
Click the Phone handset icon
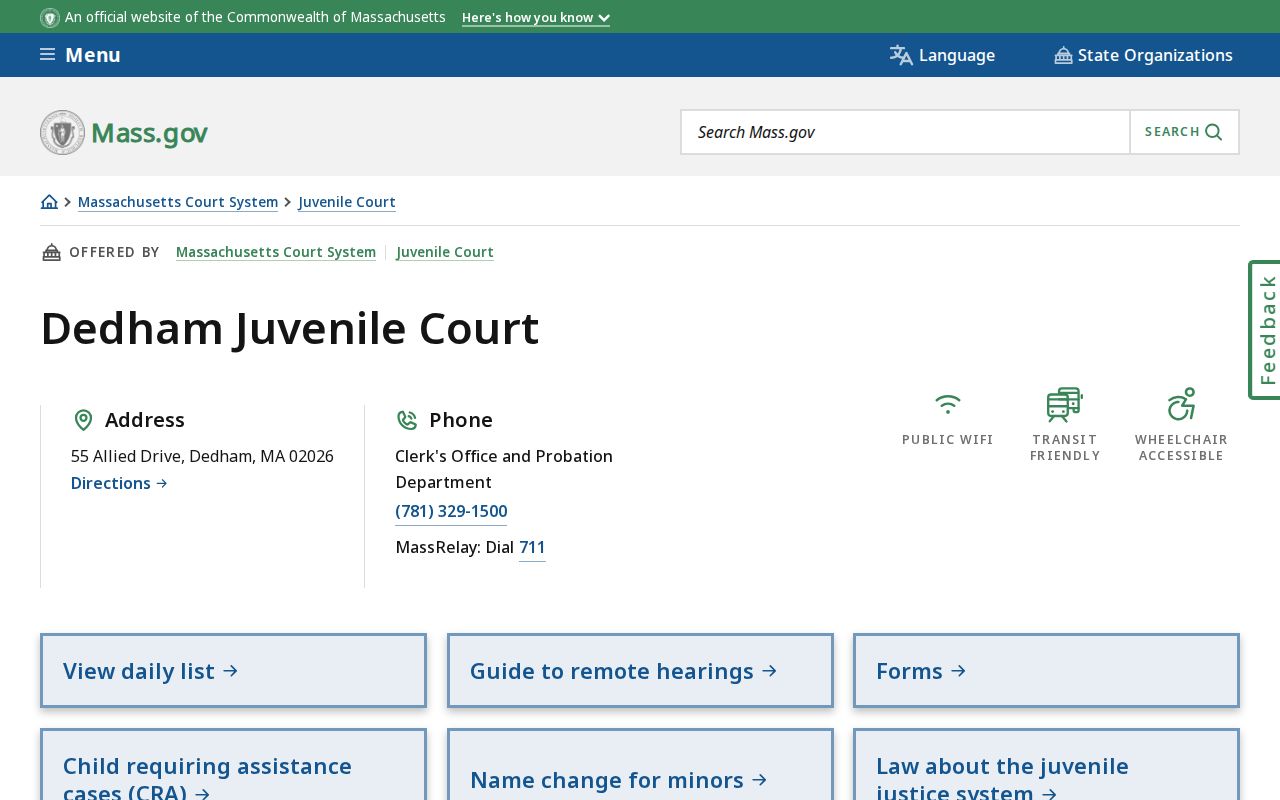pos(407,420)
